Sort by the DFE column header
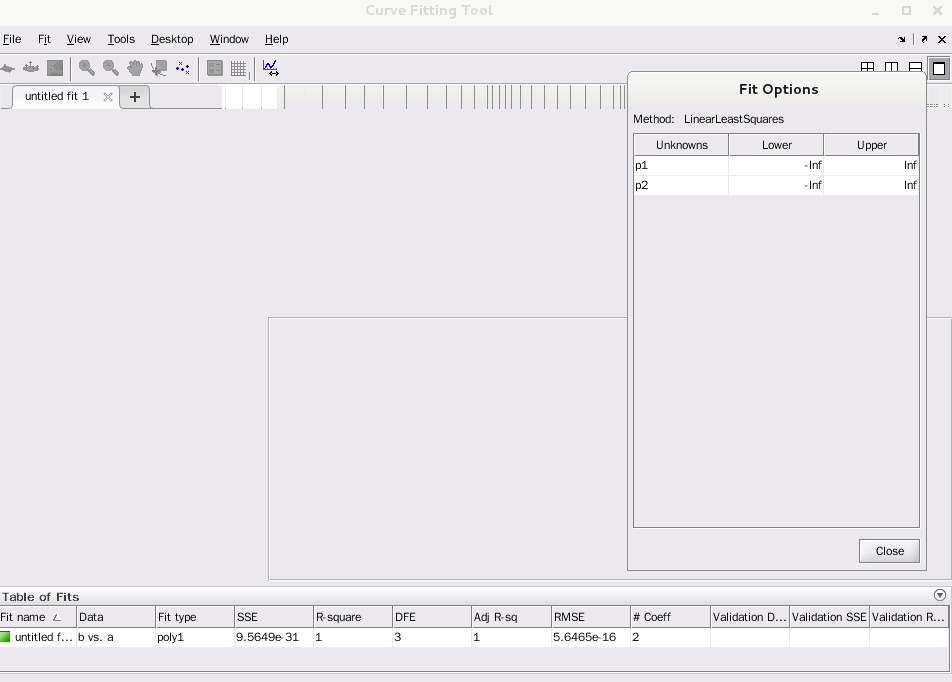This screenshot has width=952, height=682. (x=432, y=617)
